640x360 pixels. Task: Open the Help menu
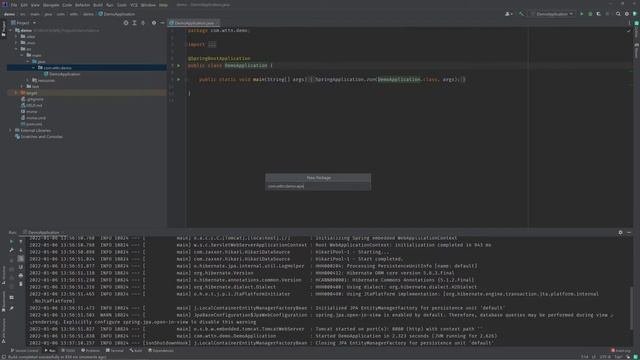click(163, 5)
